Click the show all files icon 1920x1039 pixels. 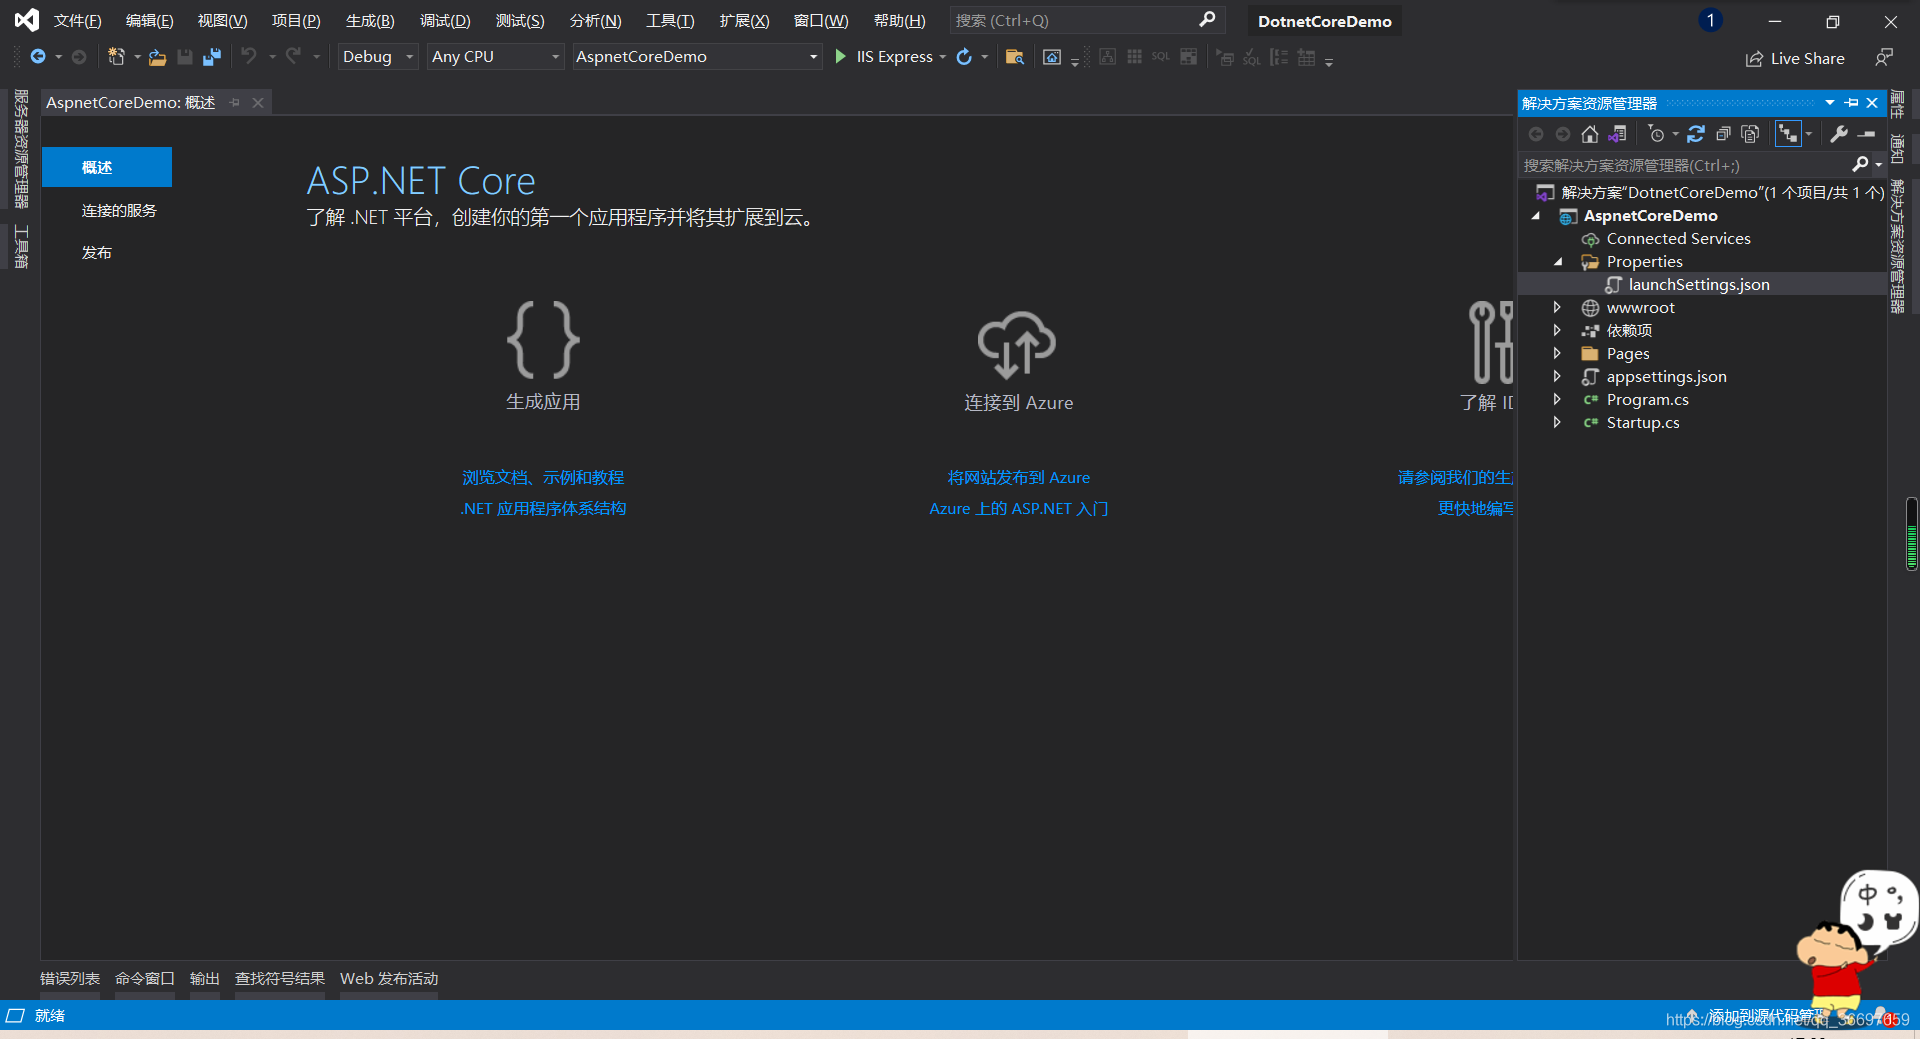pyautogui.click(x=1750, y=134)
